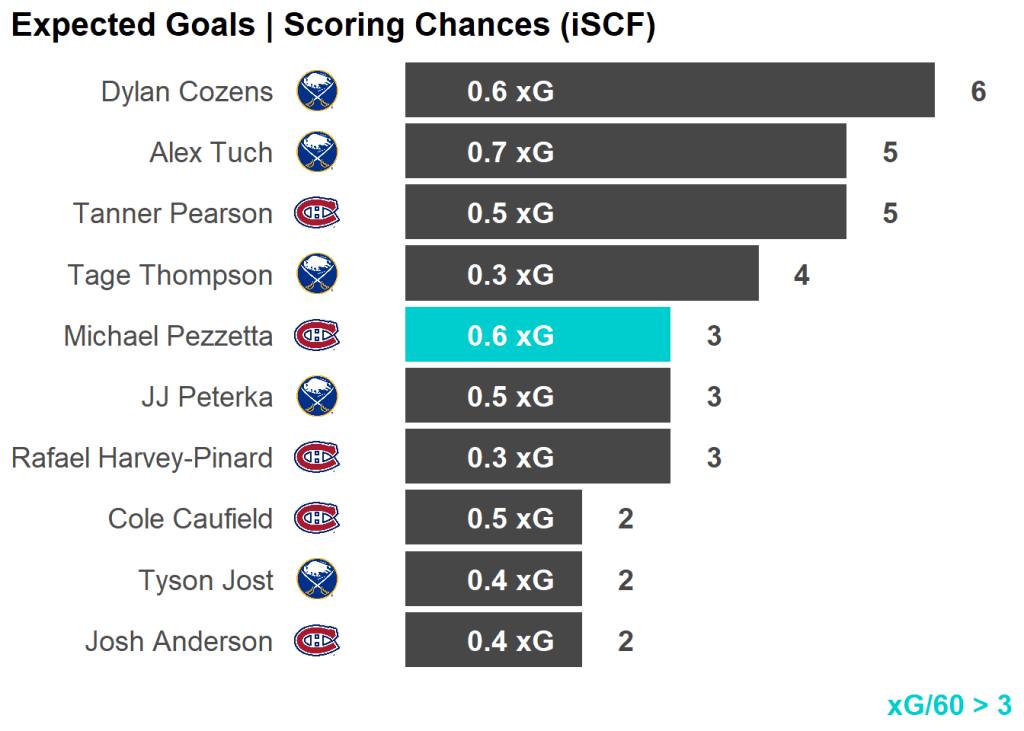Click the Sabres logo next to JJ Peterka
This screenshot has height=731, width=1024.
pyautogui.click(x=317, y=396)
